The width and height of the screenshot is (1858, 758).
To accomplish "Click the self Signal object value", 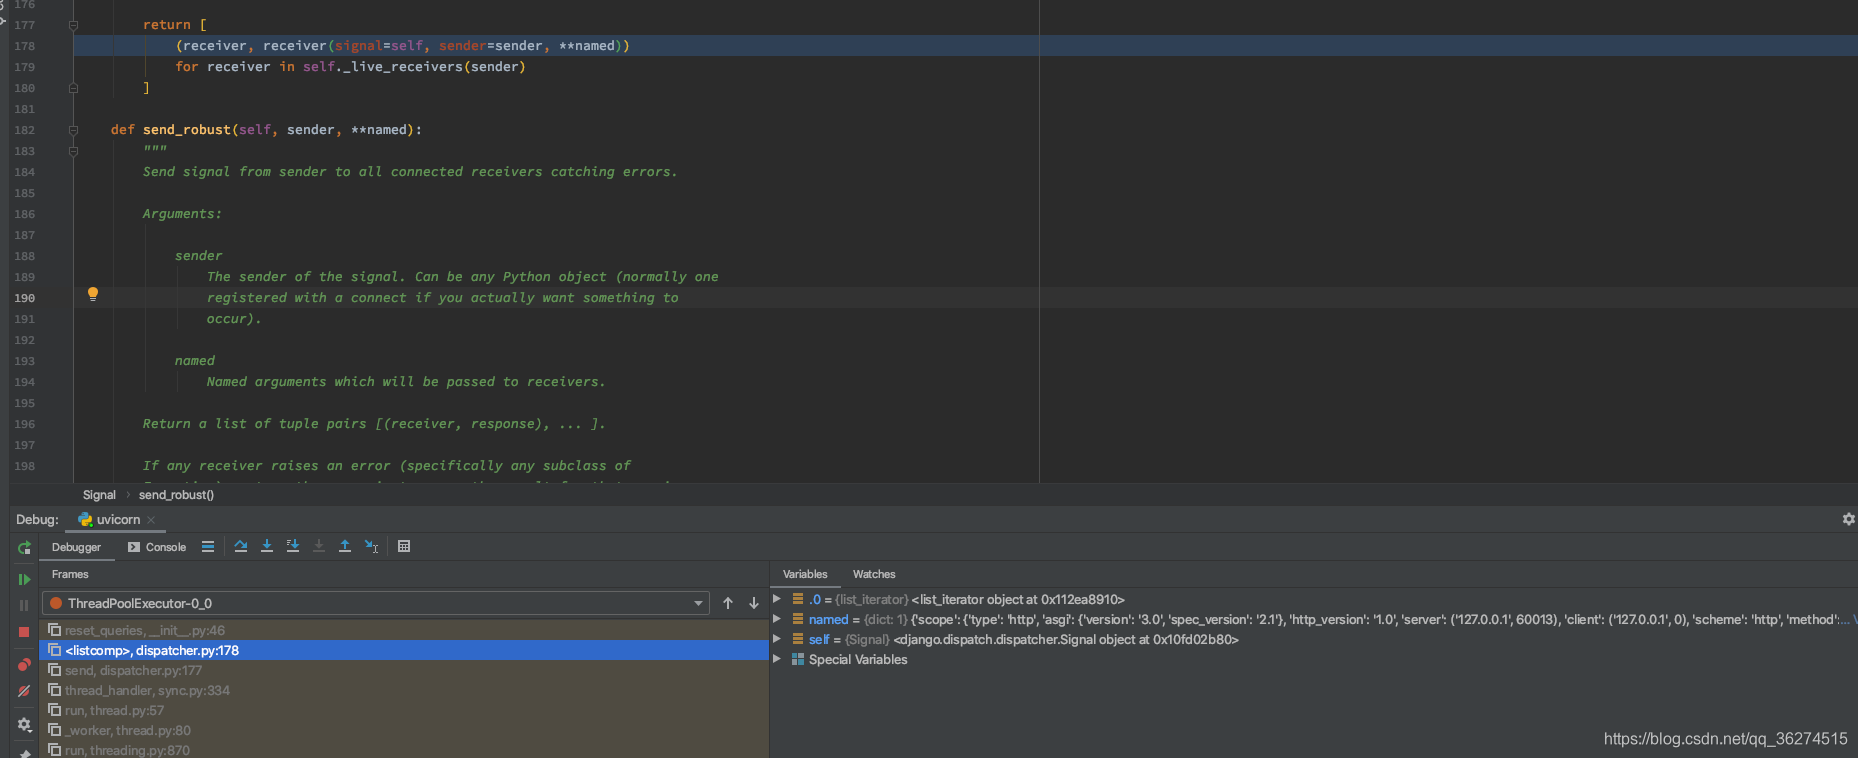I will [x=1066, y=640].
